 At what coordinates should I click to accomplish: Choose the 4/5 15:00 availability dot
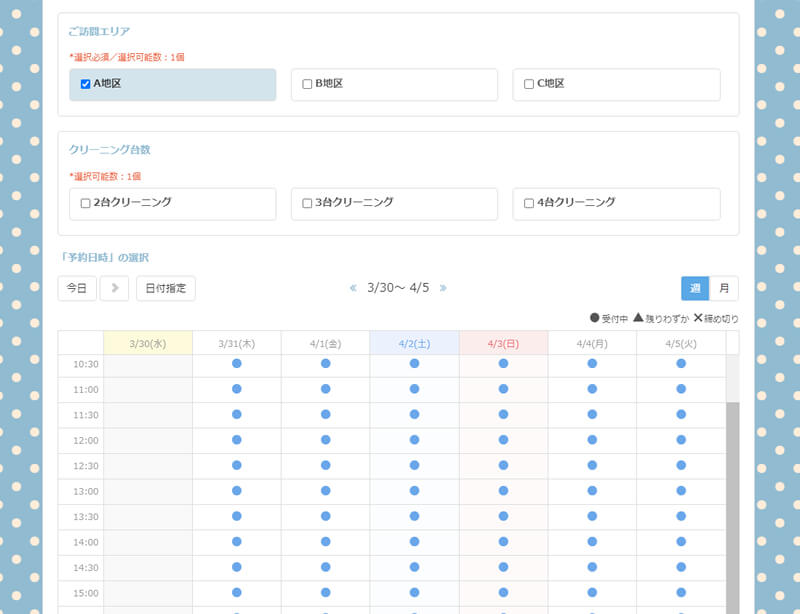681,593
